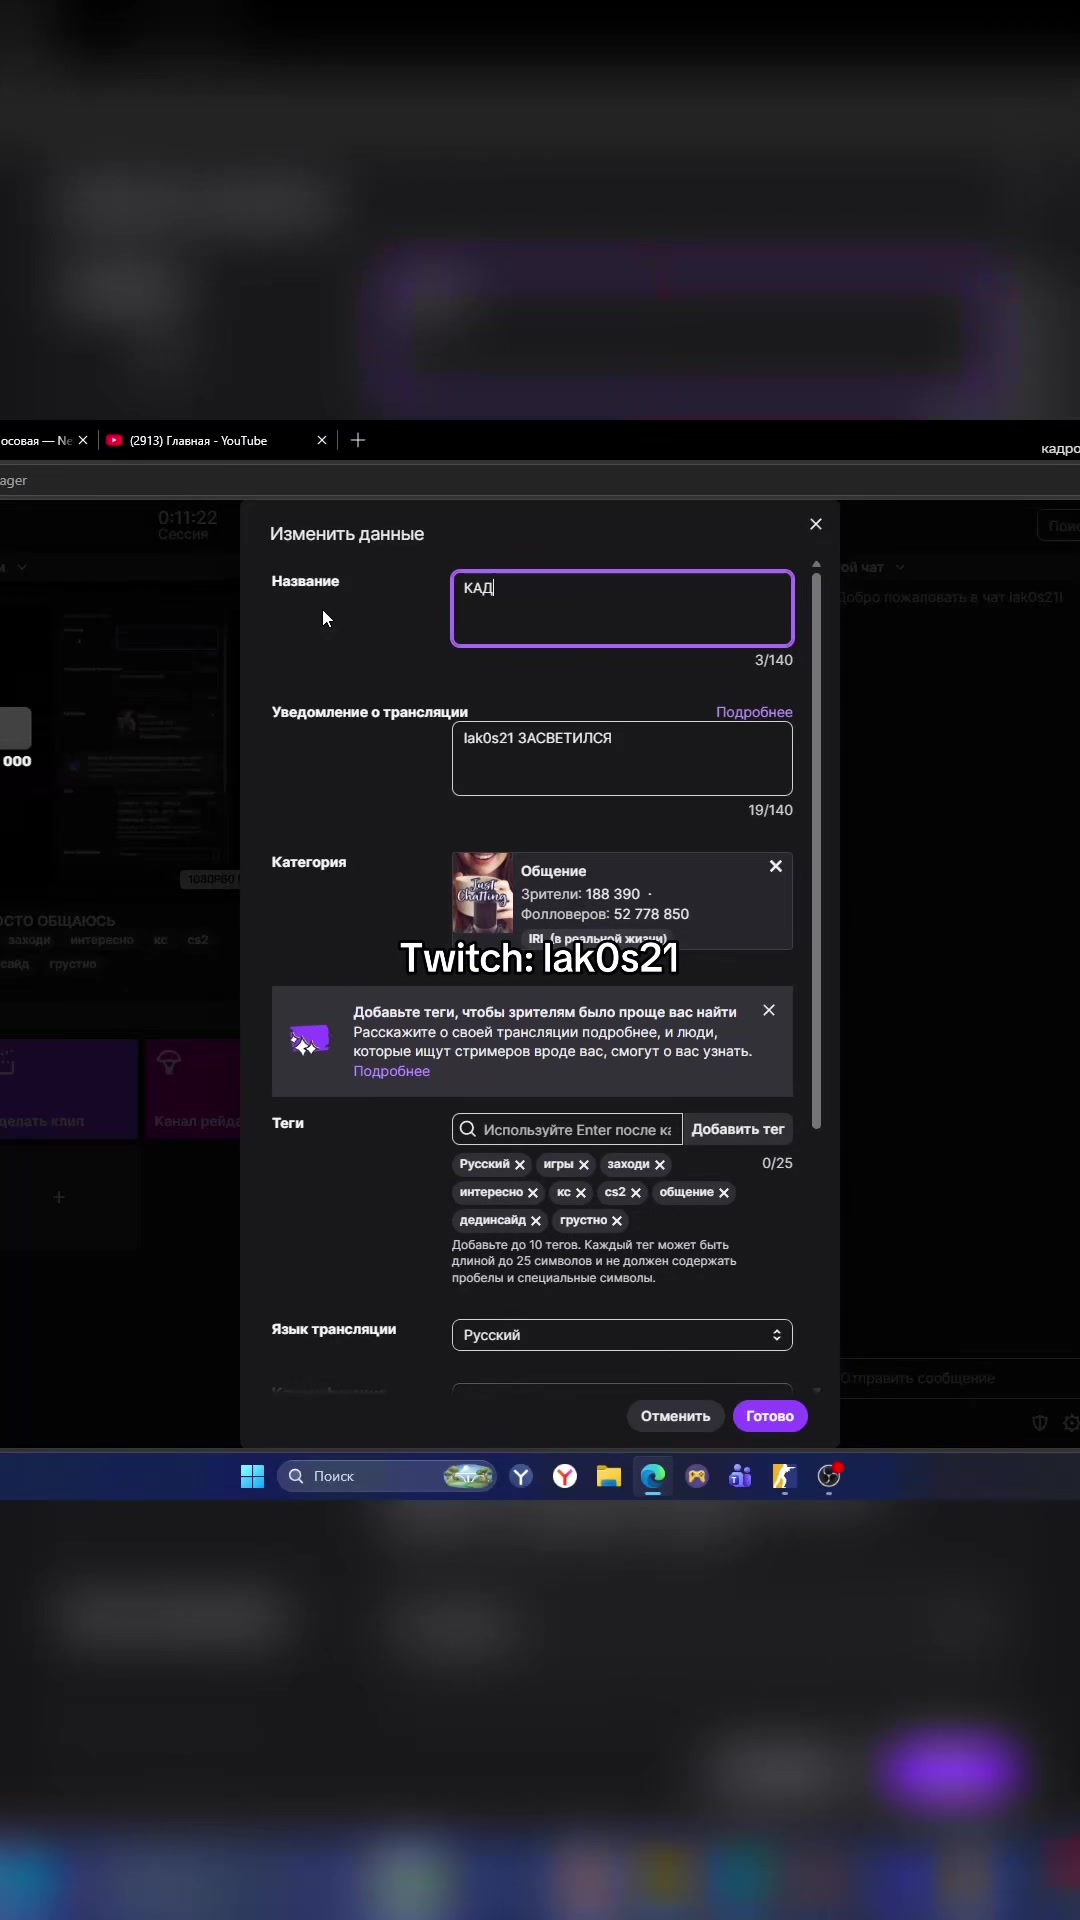Edit the Уведомление о трансляции text box

point(622,758)
